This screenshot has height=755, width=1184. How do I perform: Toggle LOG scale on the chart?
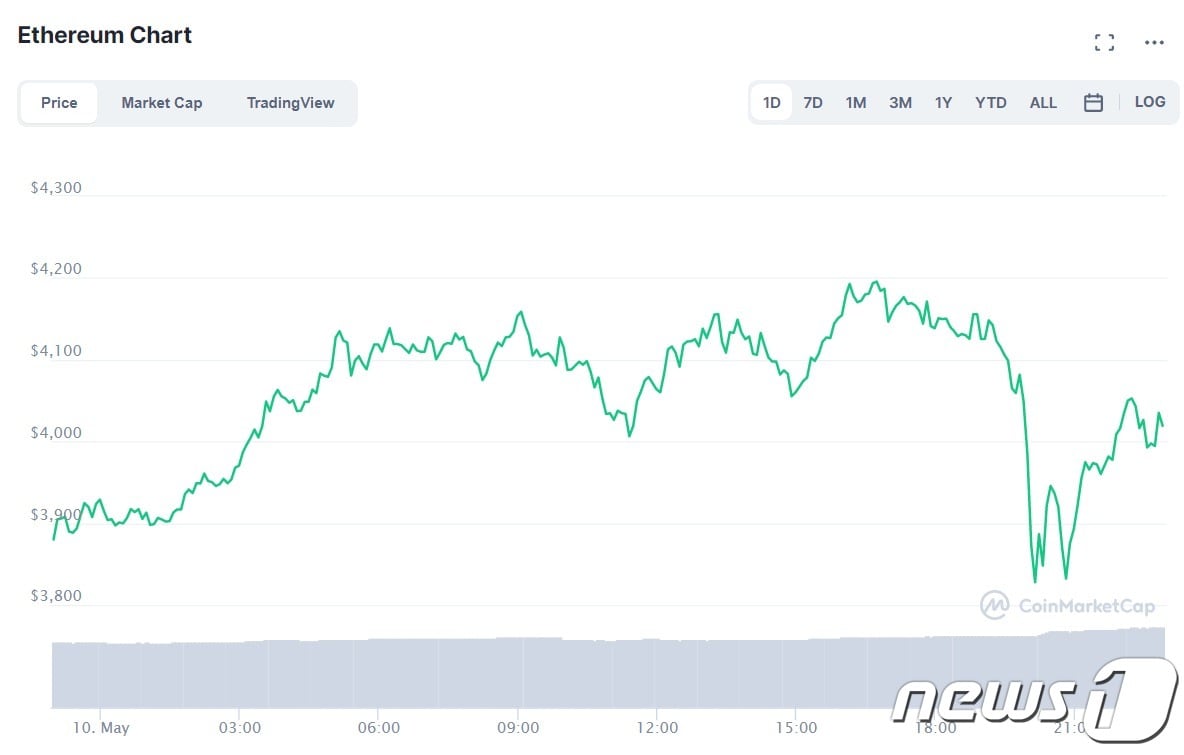click(x=1150, y=102)
